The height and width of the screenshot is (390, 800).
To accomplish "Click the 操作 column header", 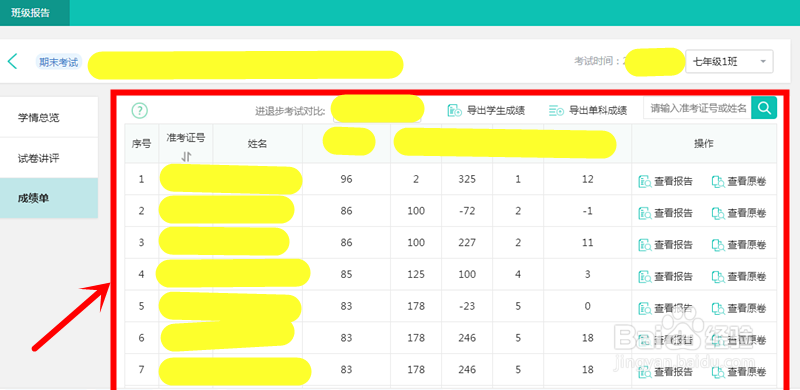I will [704, 144].
